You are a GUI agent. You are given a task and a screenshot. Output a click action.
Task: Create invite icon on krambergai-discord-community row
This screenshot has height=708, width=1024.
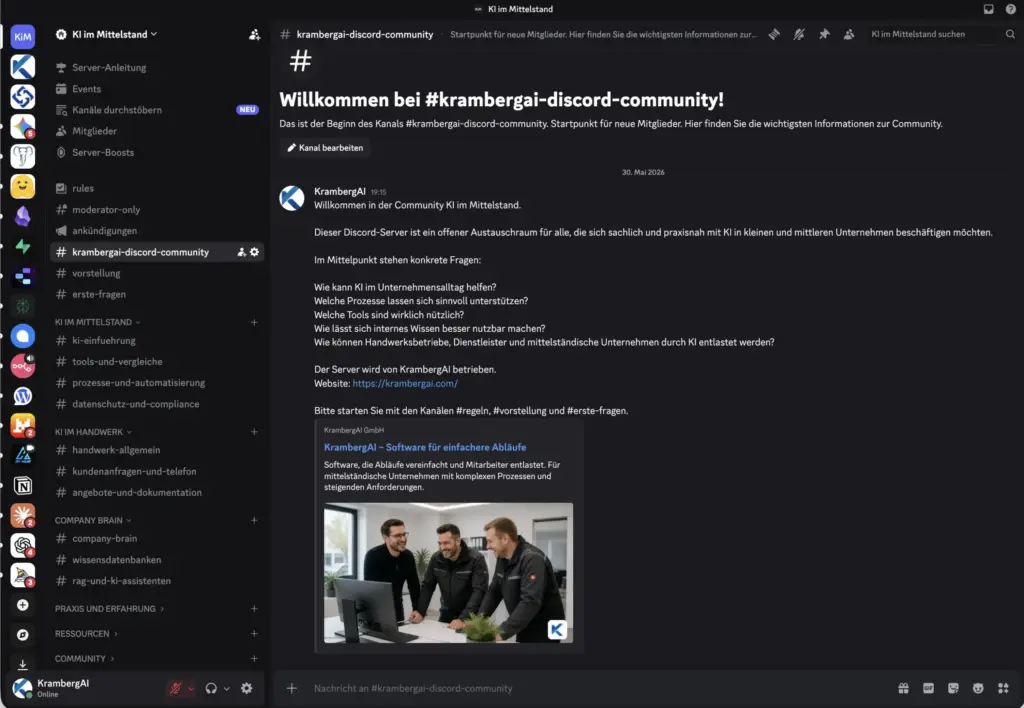[x=242, y=252]
